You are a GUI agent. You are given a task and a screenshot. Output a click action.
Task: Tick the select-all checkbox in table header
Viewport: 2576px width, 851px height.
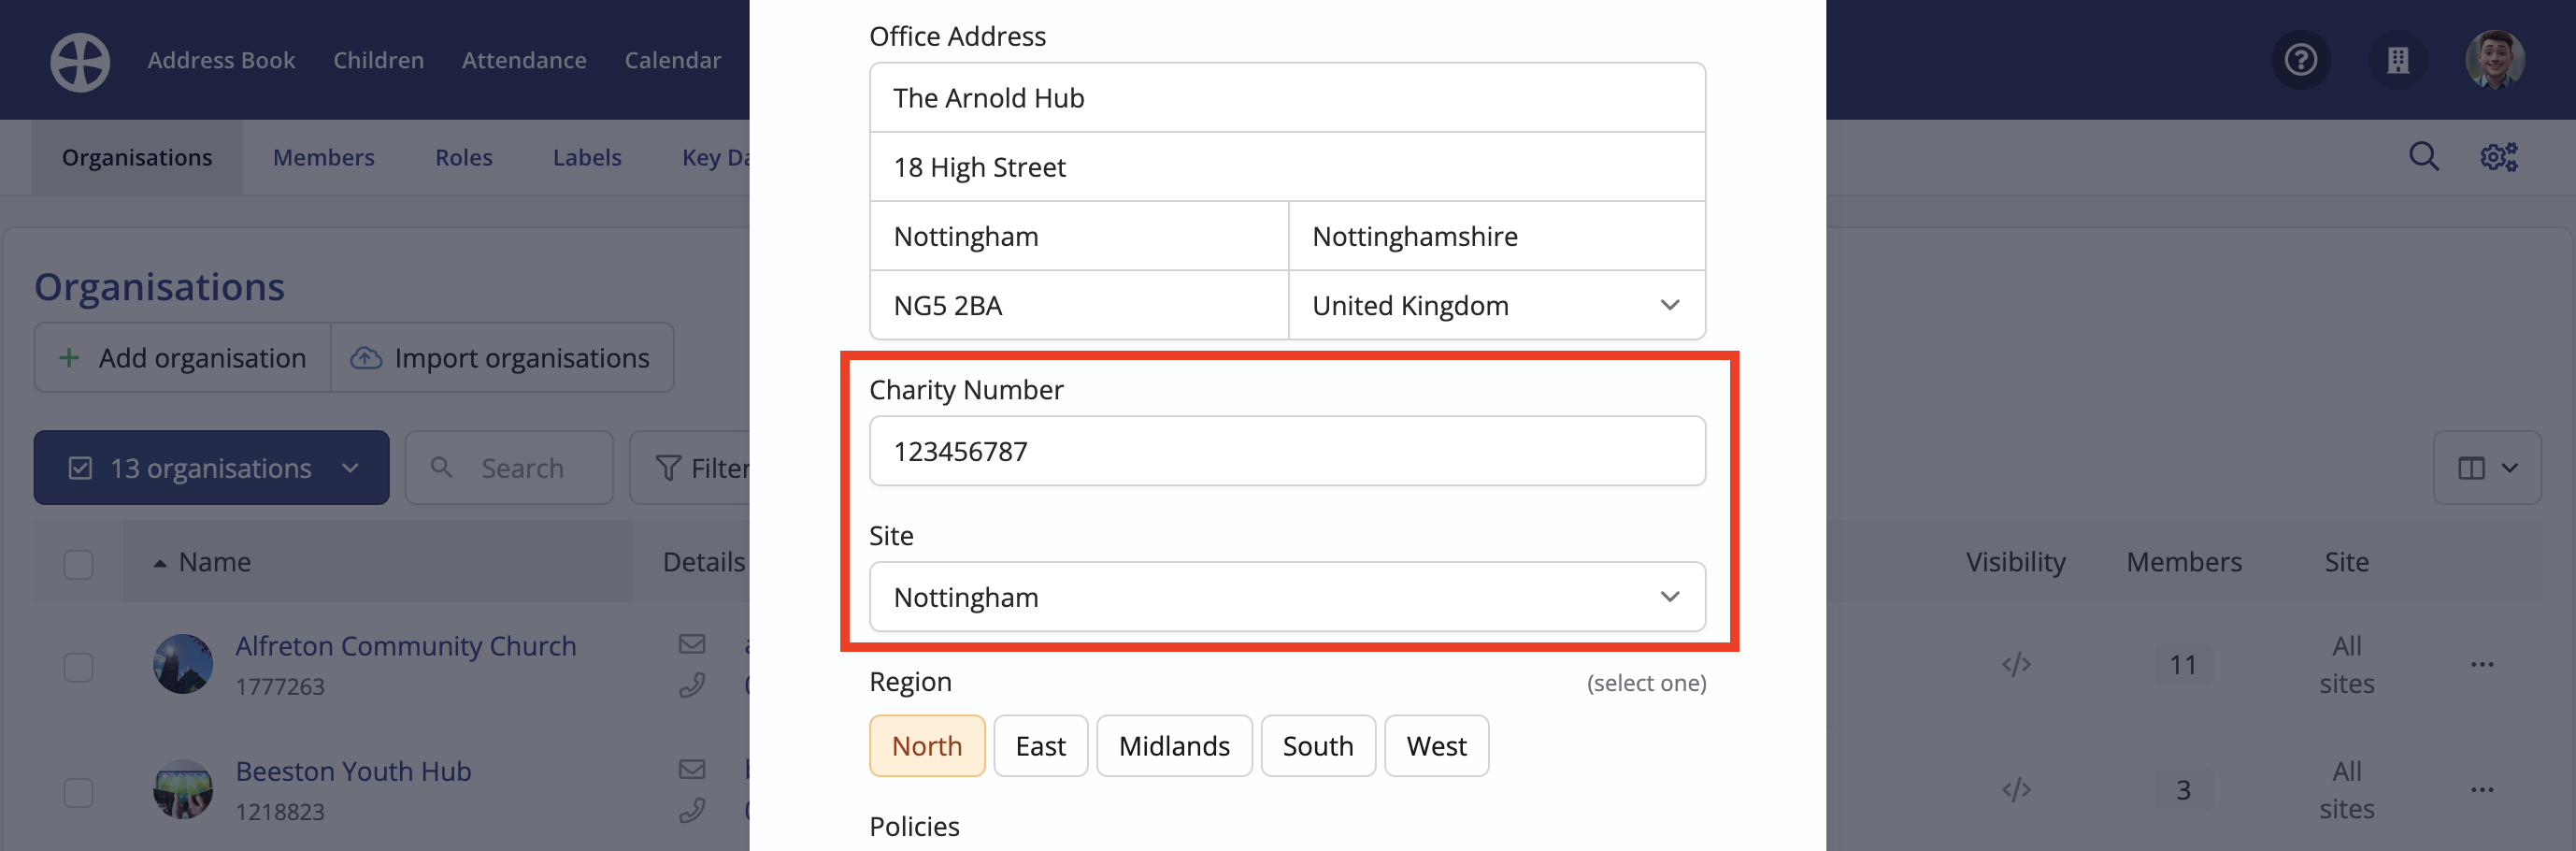pos(79,564)
